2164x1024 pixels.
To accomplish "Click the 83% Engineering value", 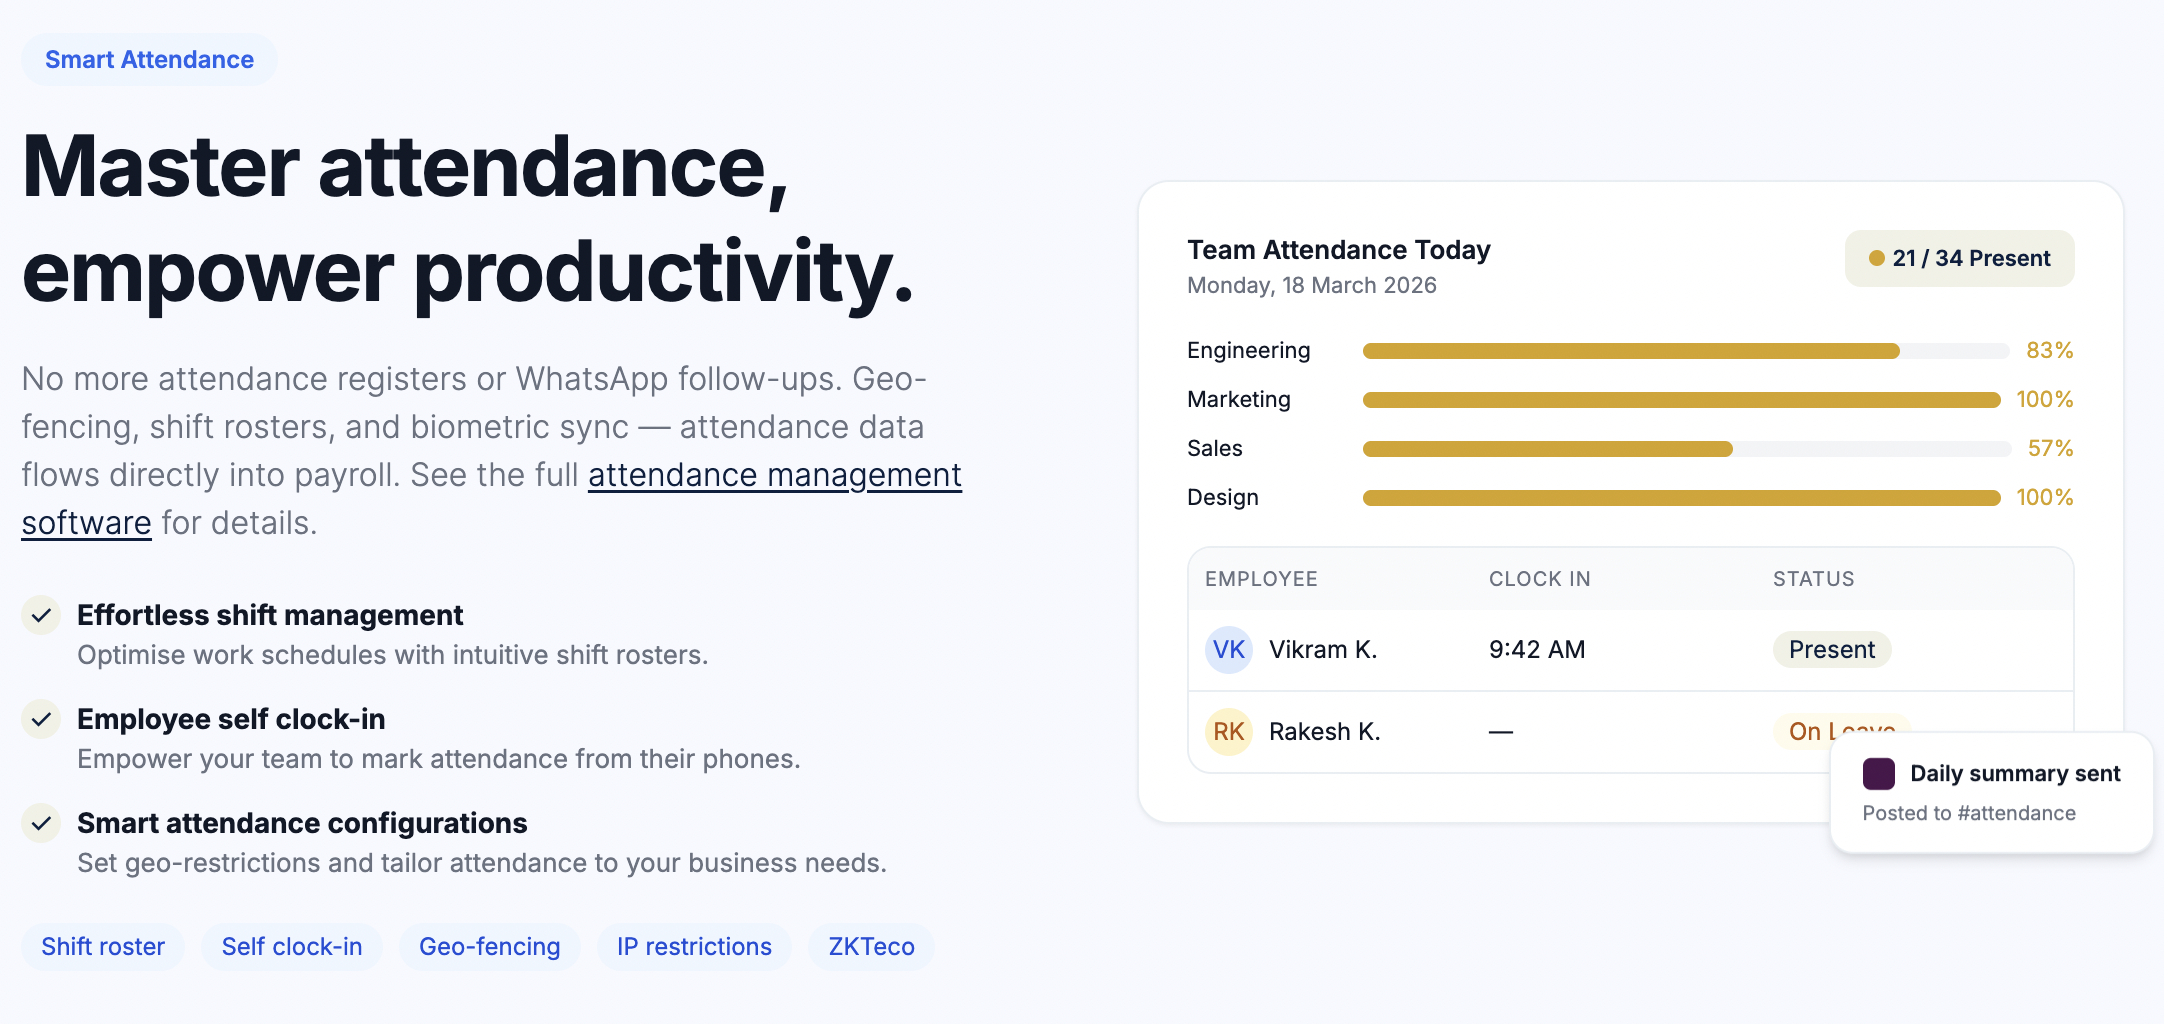I will click(x=2049, y=351).
